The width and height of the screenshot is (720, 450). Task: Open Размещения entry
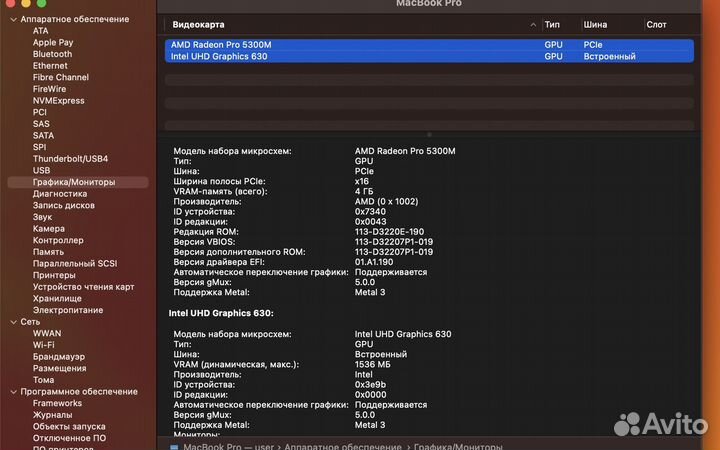[59, 368]
